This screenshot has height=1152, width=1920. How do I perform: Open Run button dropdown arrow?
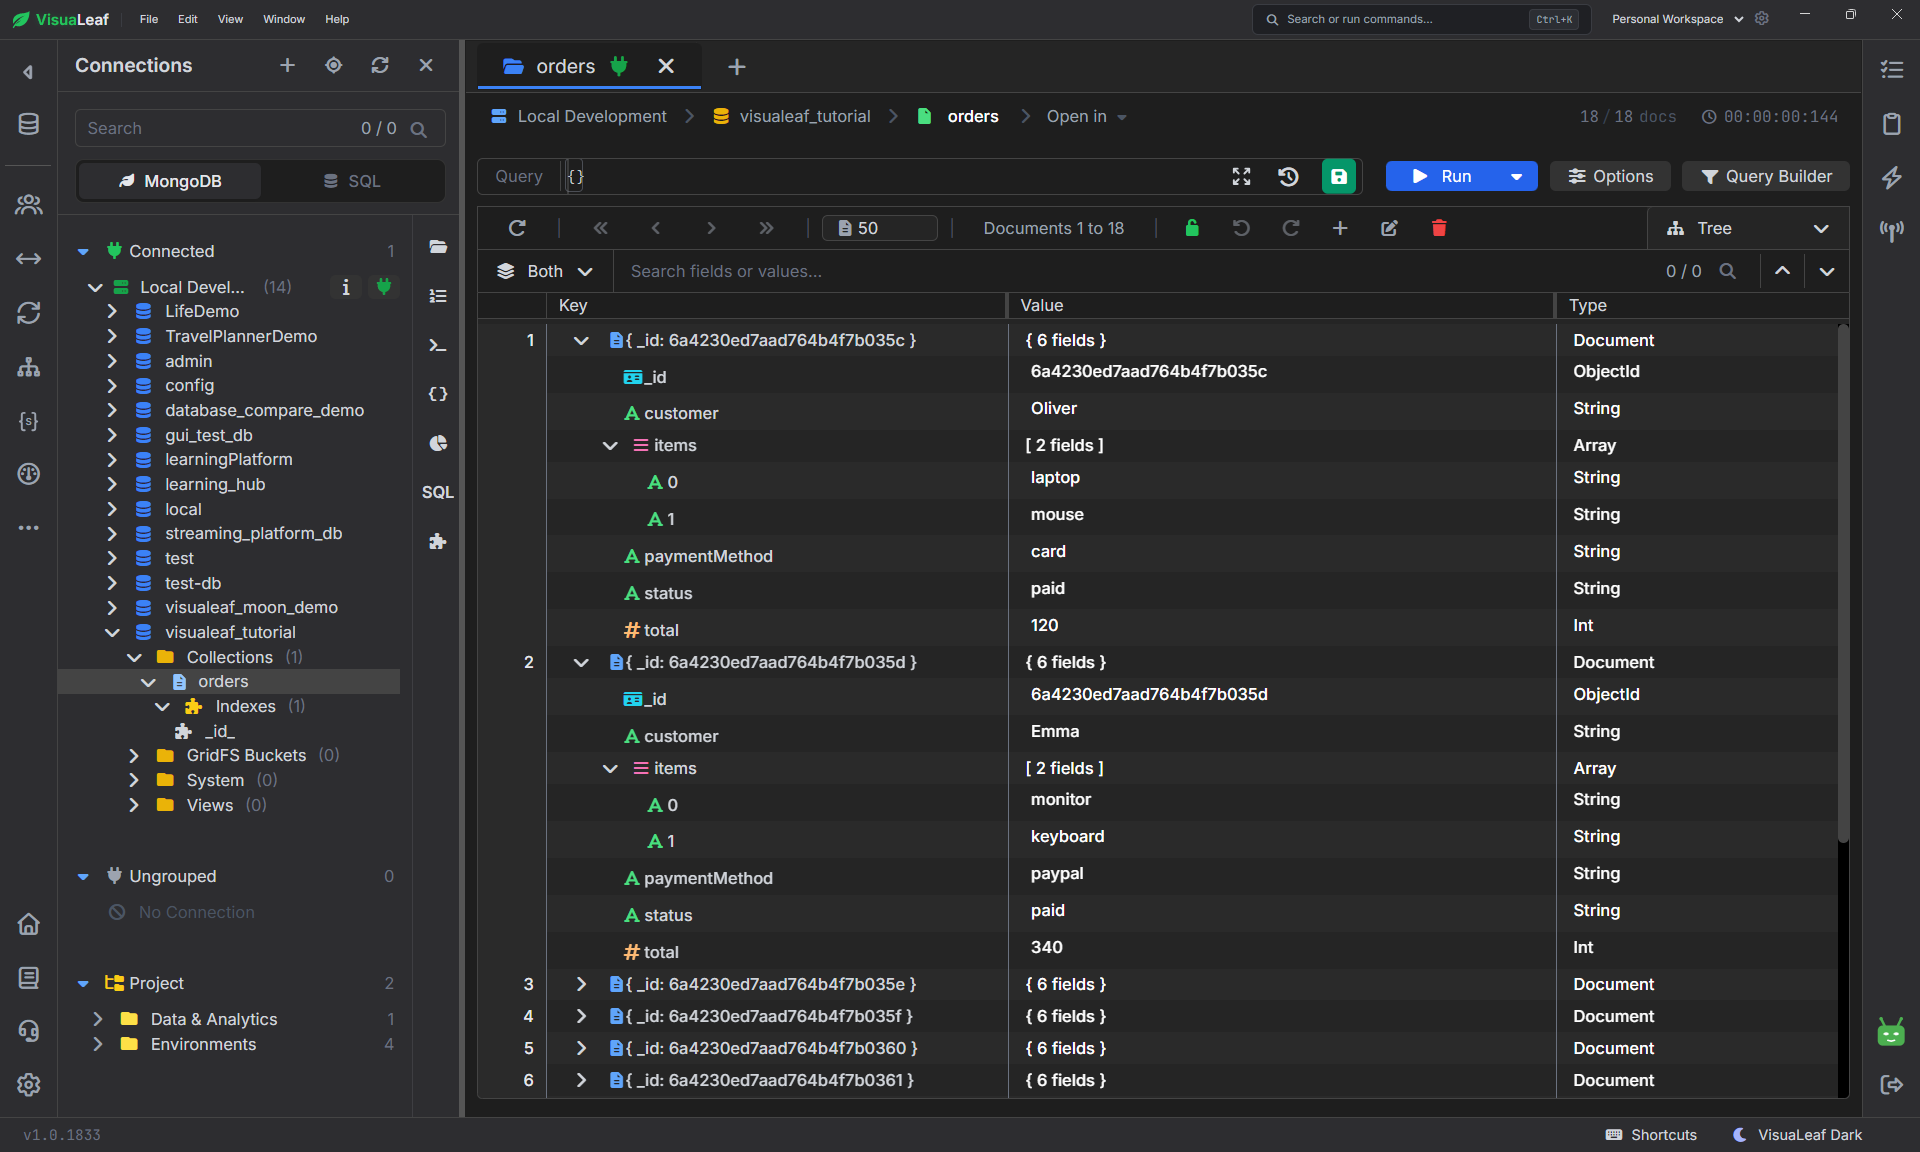(x=1516, y=176)
